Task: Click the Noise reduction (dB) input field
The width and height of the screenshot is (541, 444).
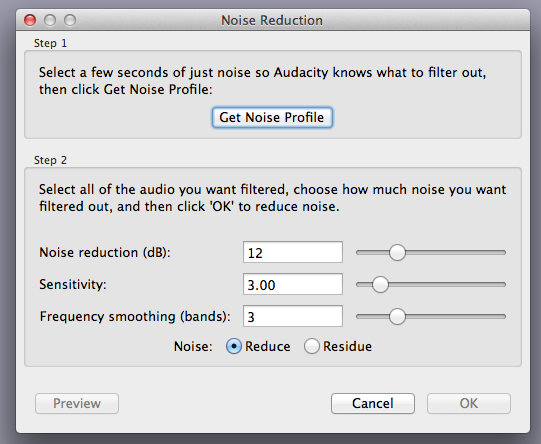Action: 293,252
